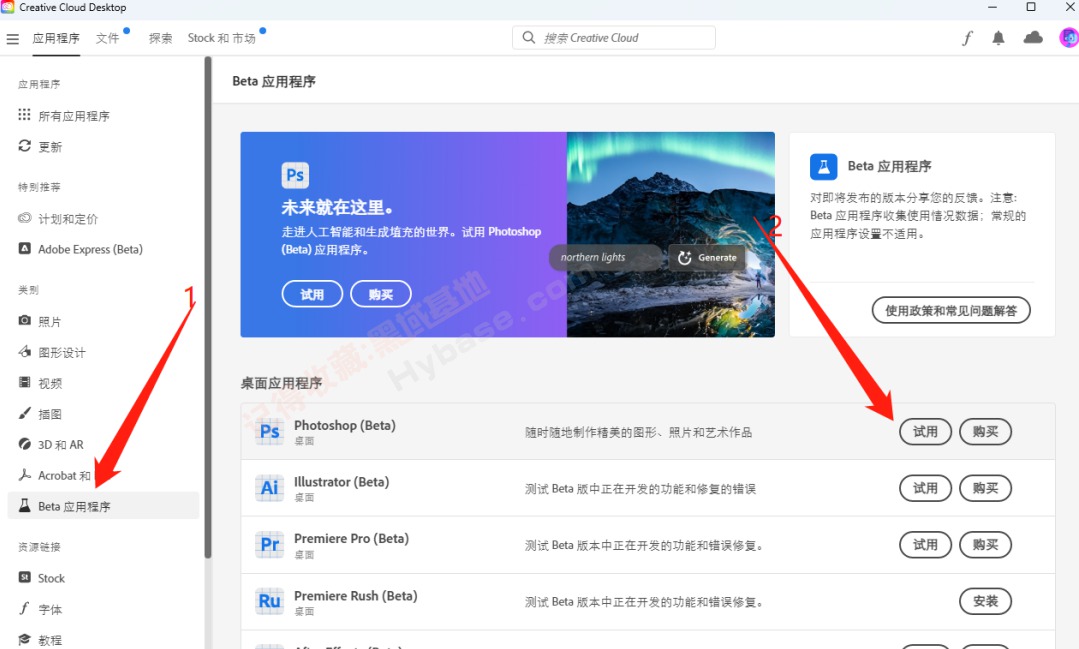Open the fonts f icon in header
Screen dimensions: 1079x649
tap(967, 39)
